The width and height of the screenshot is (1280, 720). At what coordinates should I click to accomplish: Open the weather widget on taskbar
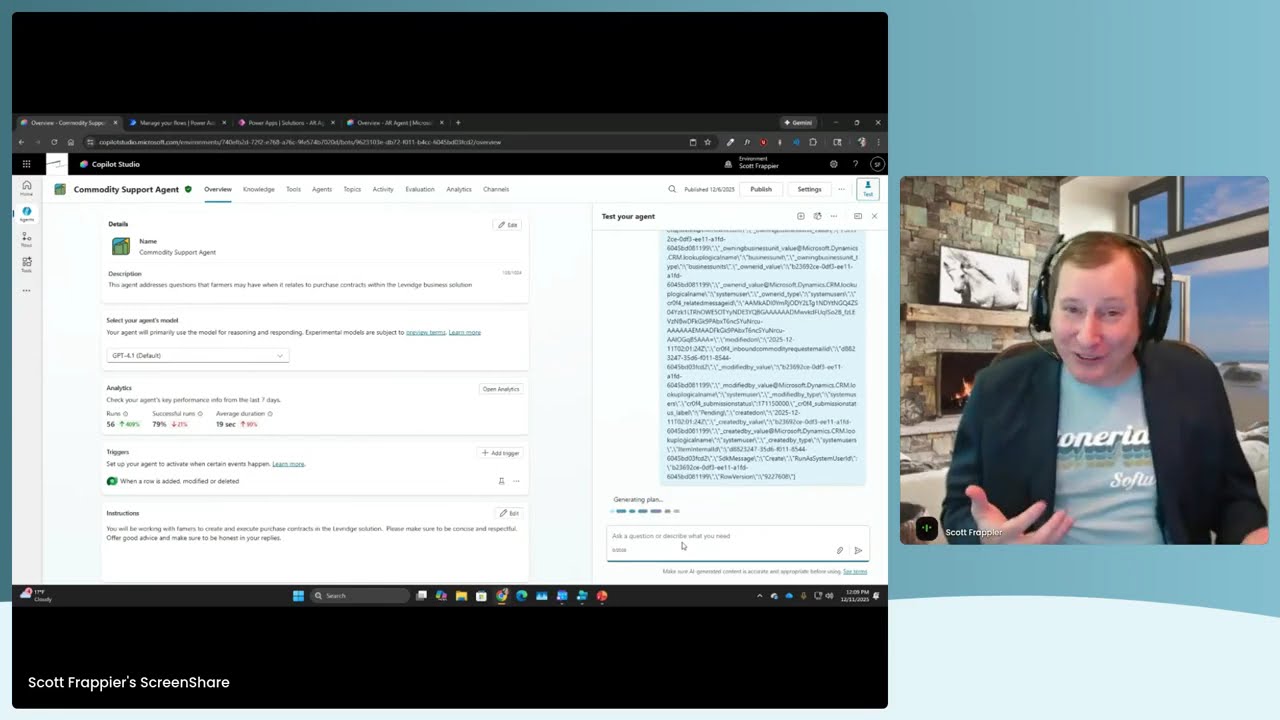click(x=36, y=595)
